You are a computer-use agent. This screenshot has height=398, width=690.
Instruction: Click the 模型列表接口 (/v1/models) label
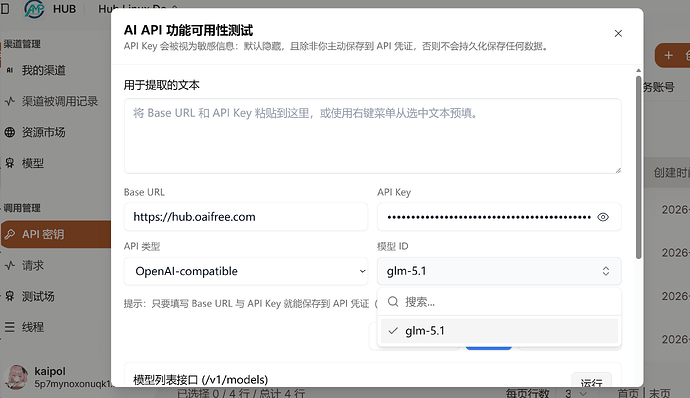click(x=201, y=380)
